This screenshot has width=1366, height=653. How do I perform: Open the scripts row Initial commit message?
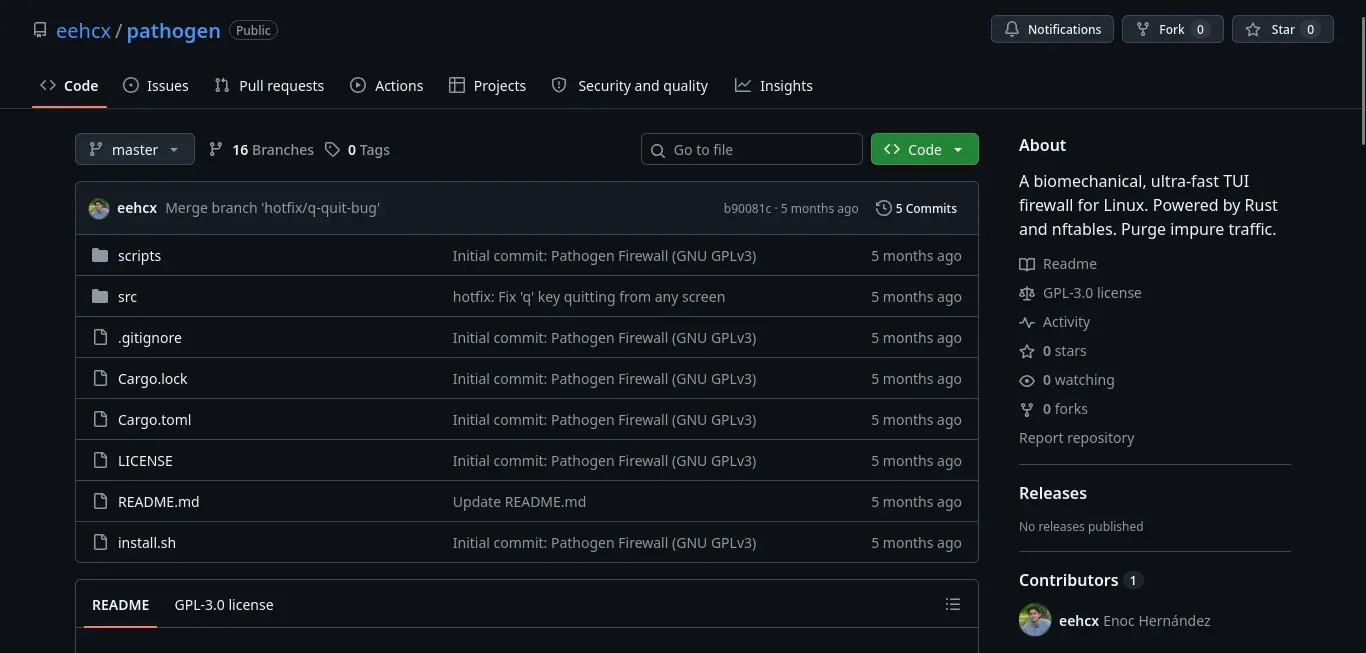pos(604,256)
